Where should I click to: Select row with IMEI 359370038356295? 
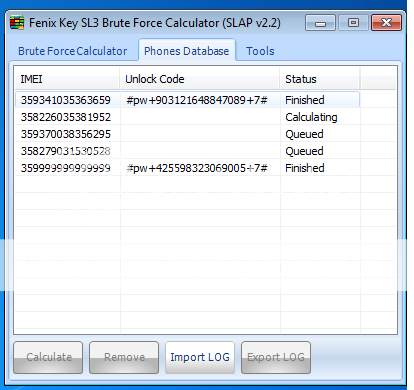[x=187, y=134]
